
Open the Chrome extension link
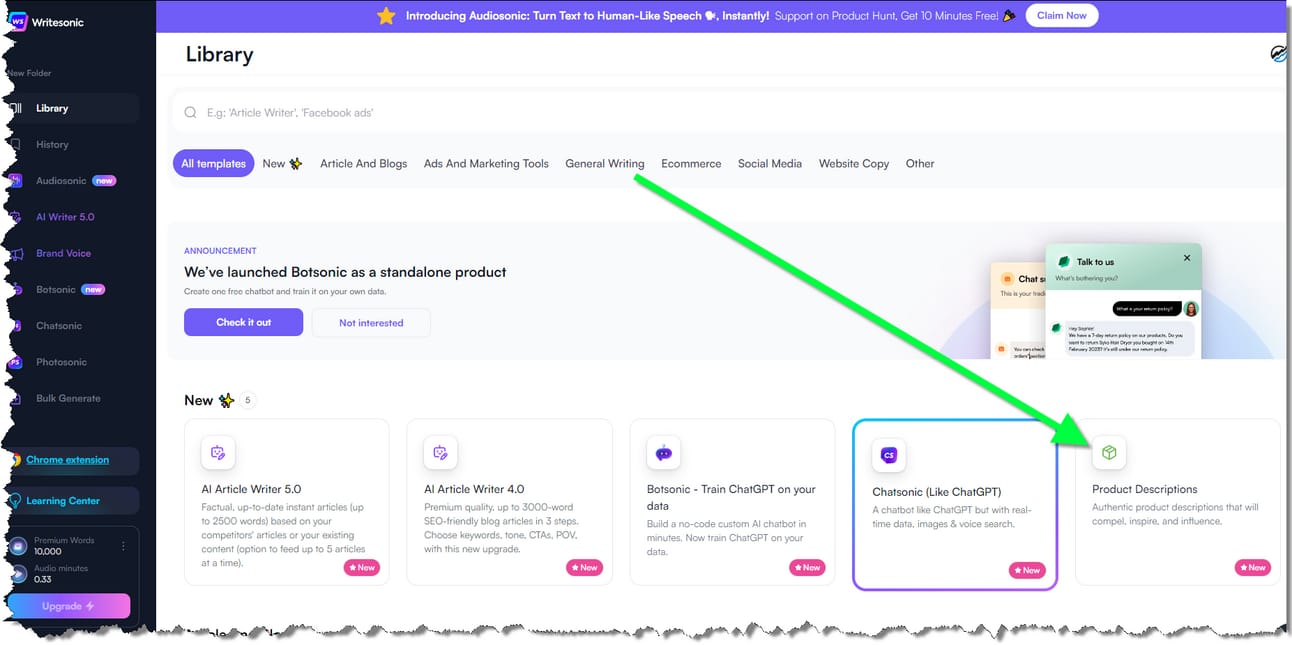point(67,460)
